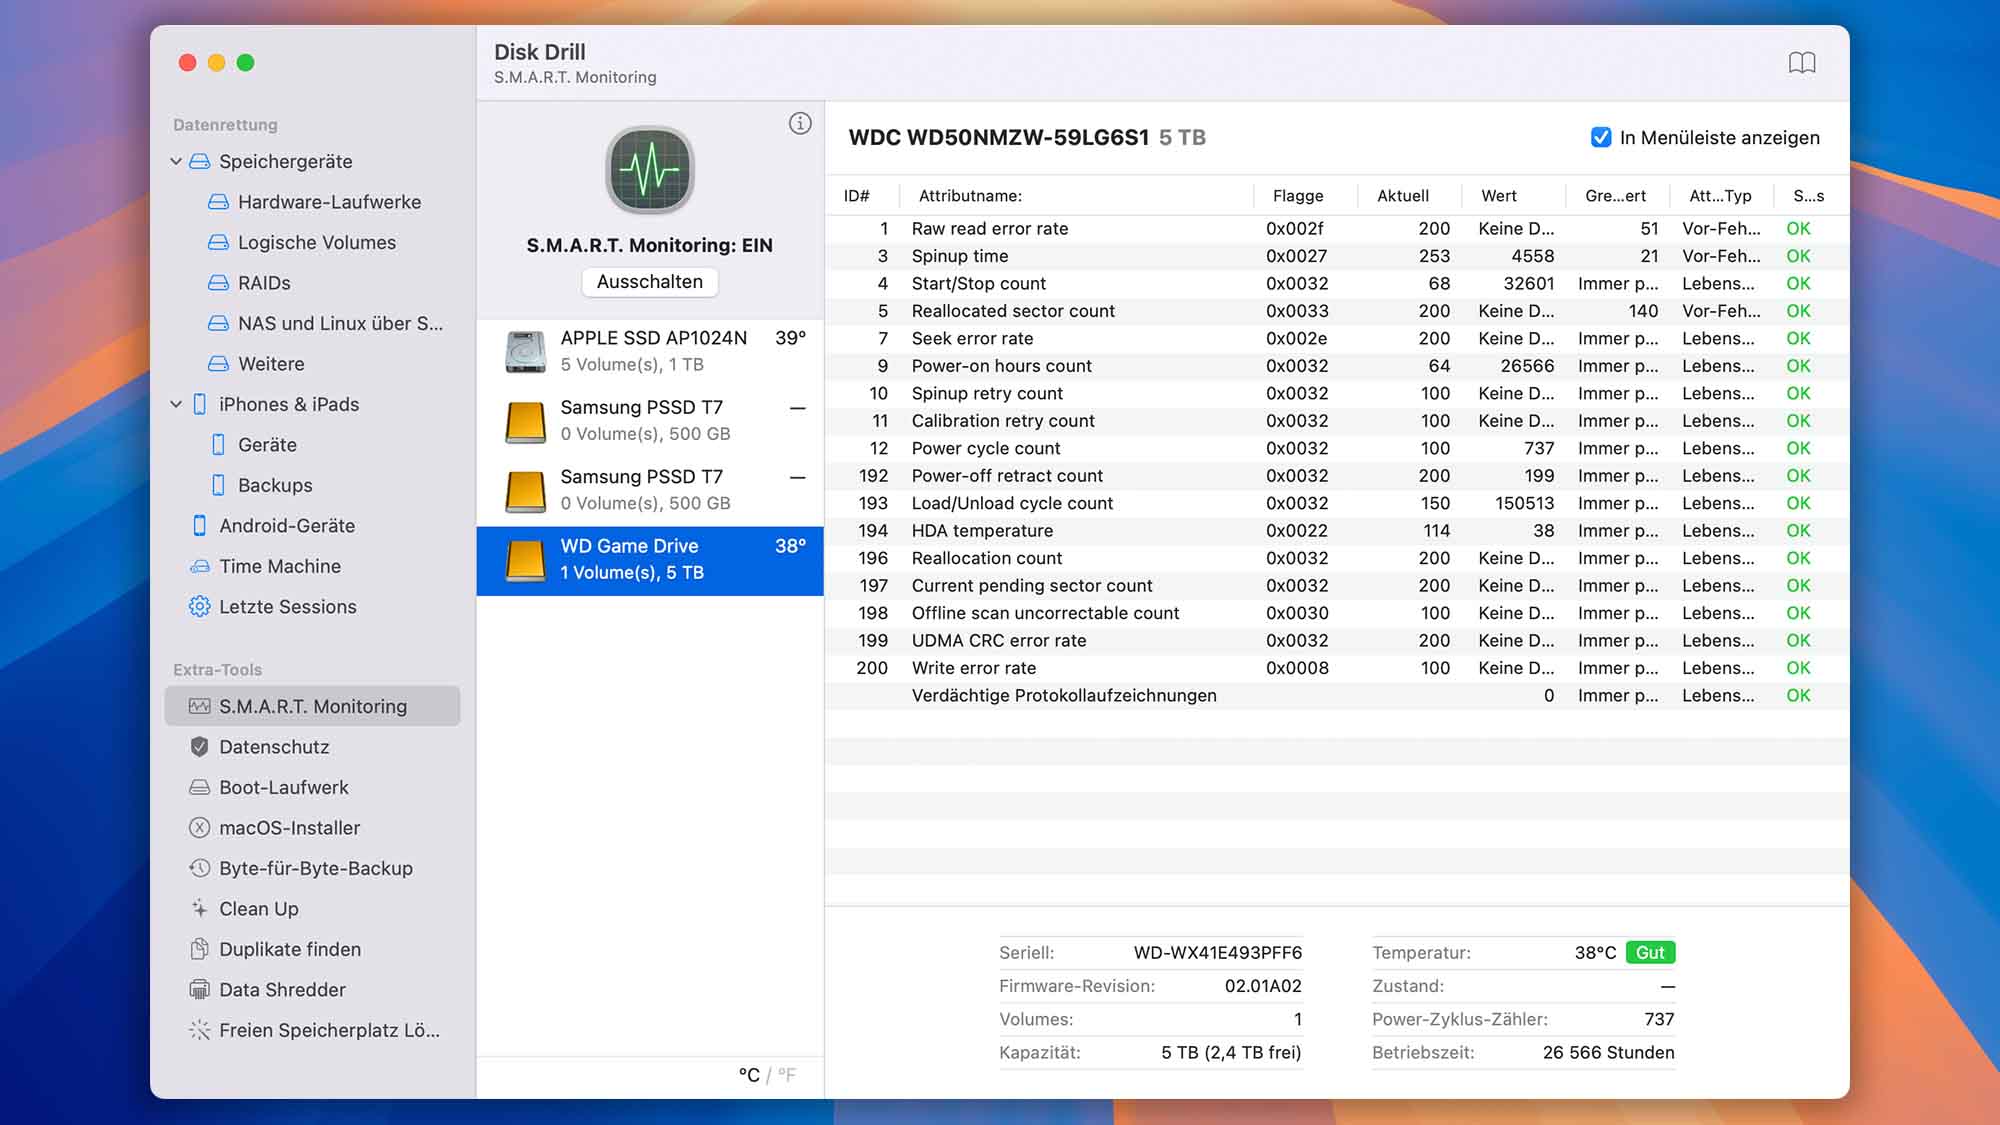Select 'Reallocated sector count' row
2000x1125 pixels.
(1336, 311)
